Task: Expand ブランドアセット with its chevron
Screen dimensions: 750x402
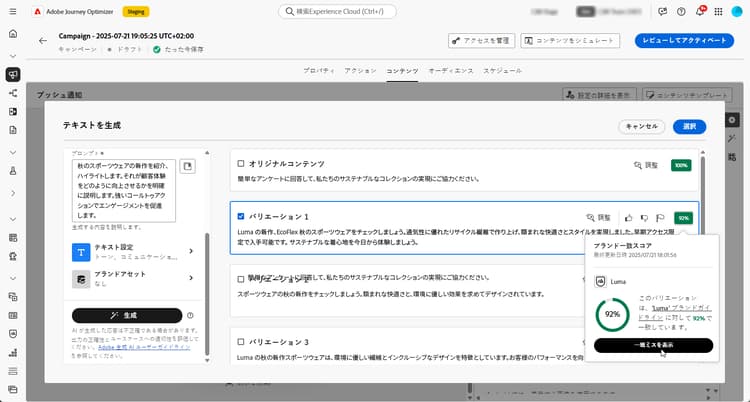Action: [x=191, y=278]
